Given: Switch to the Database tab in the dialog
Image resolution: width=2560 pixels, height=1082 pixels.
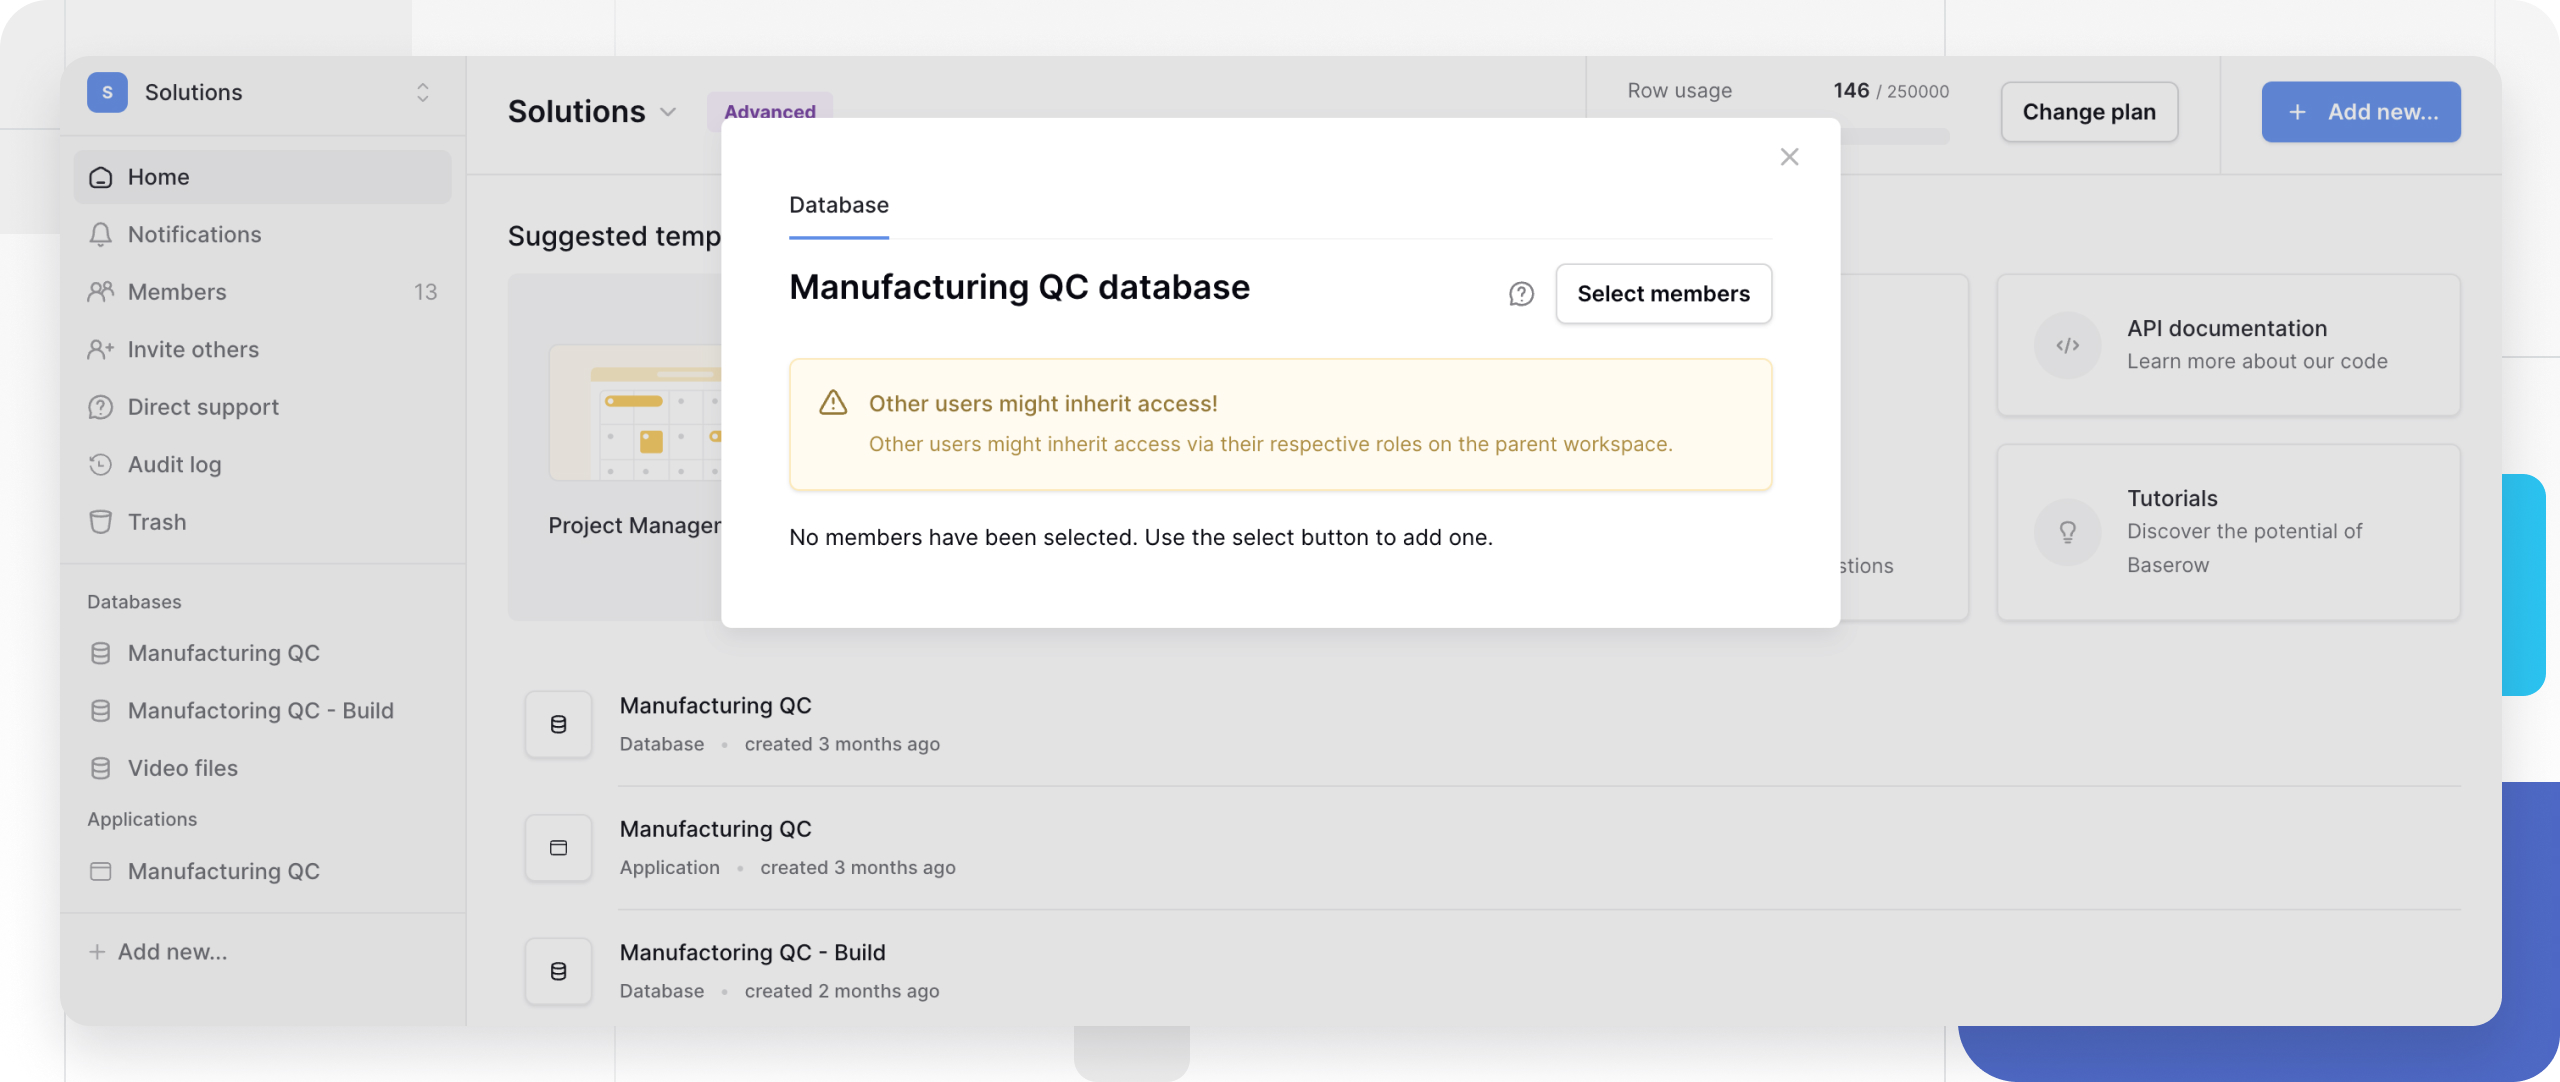Looking at the screenshot, I should pyautogui.click(x=838, y=205).
